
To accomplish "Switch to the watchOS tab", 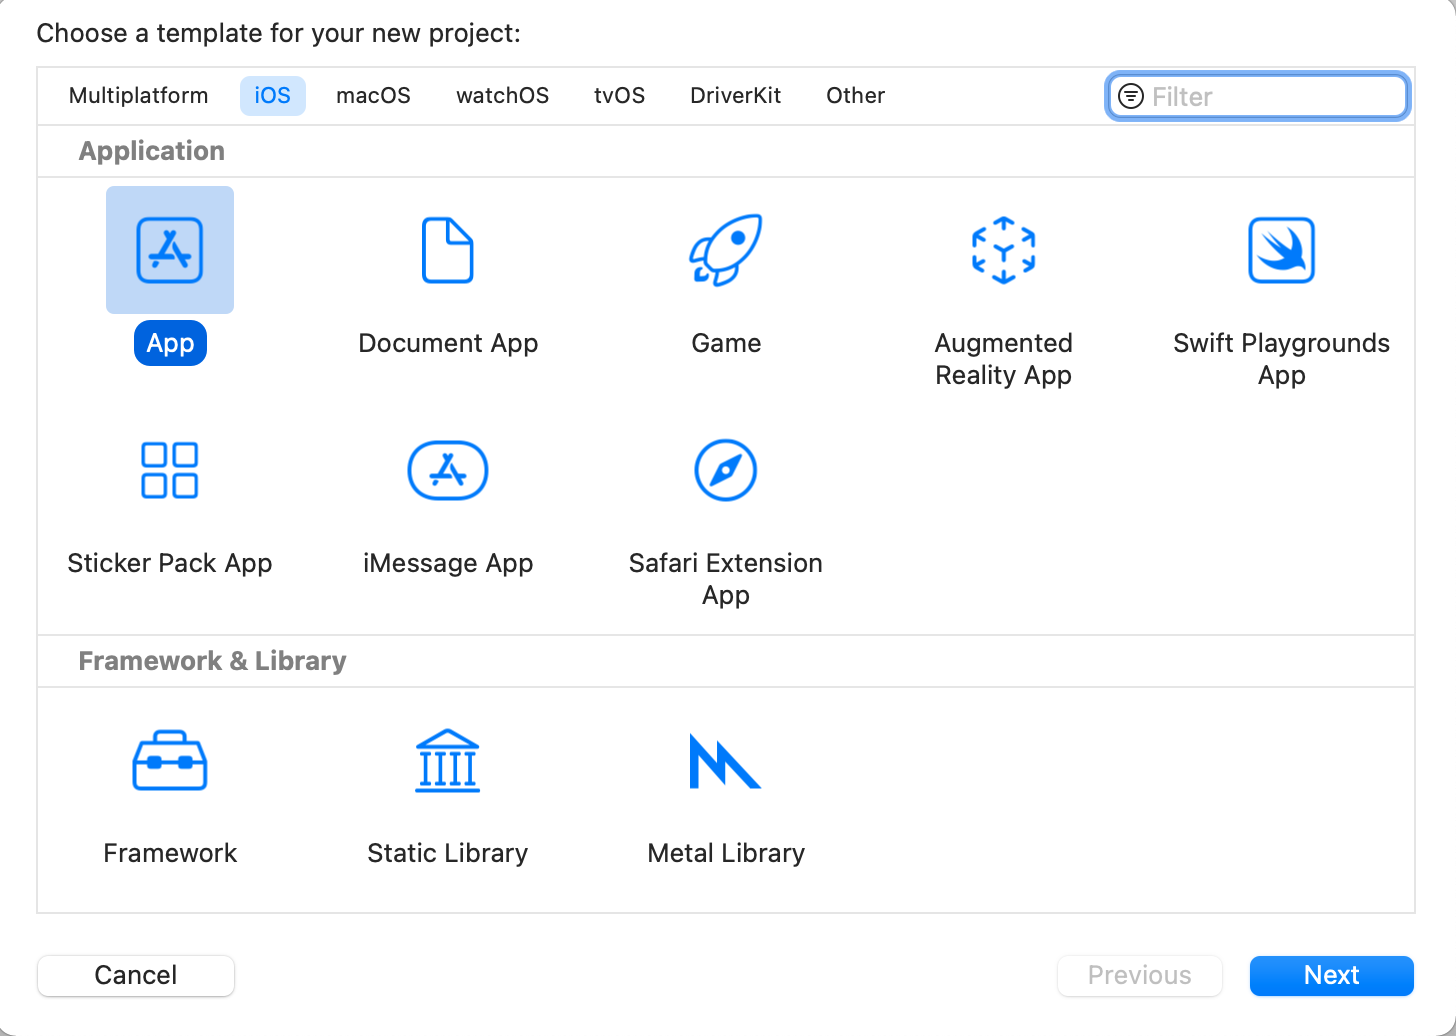I will pos(503,96).
